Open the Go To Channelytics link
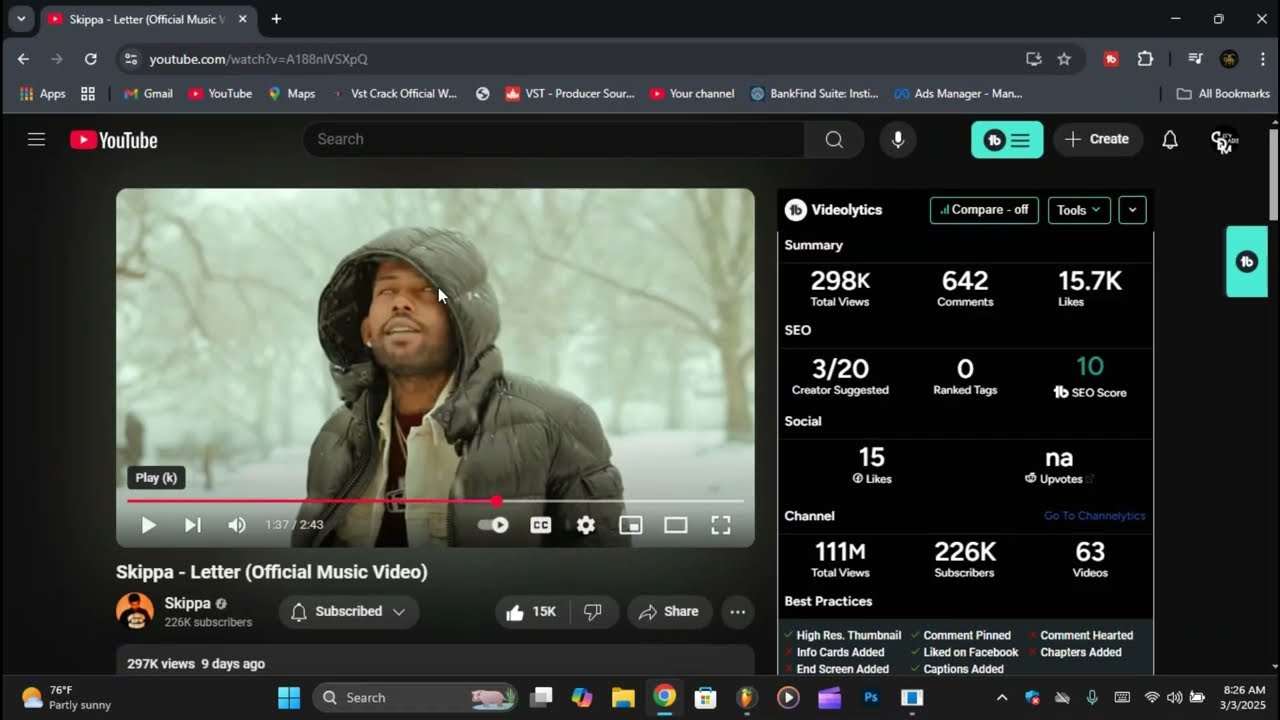 coord(1095,516)
